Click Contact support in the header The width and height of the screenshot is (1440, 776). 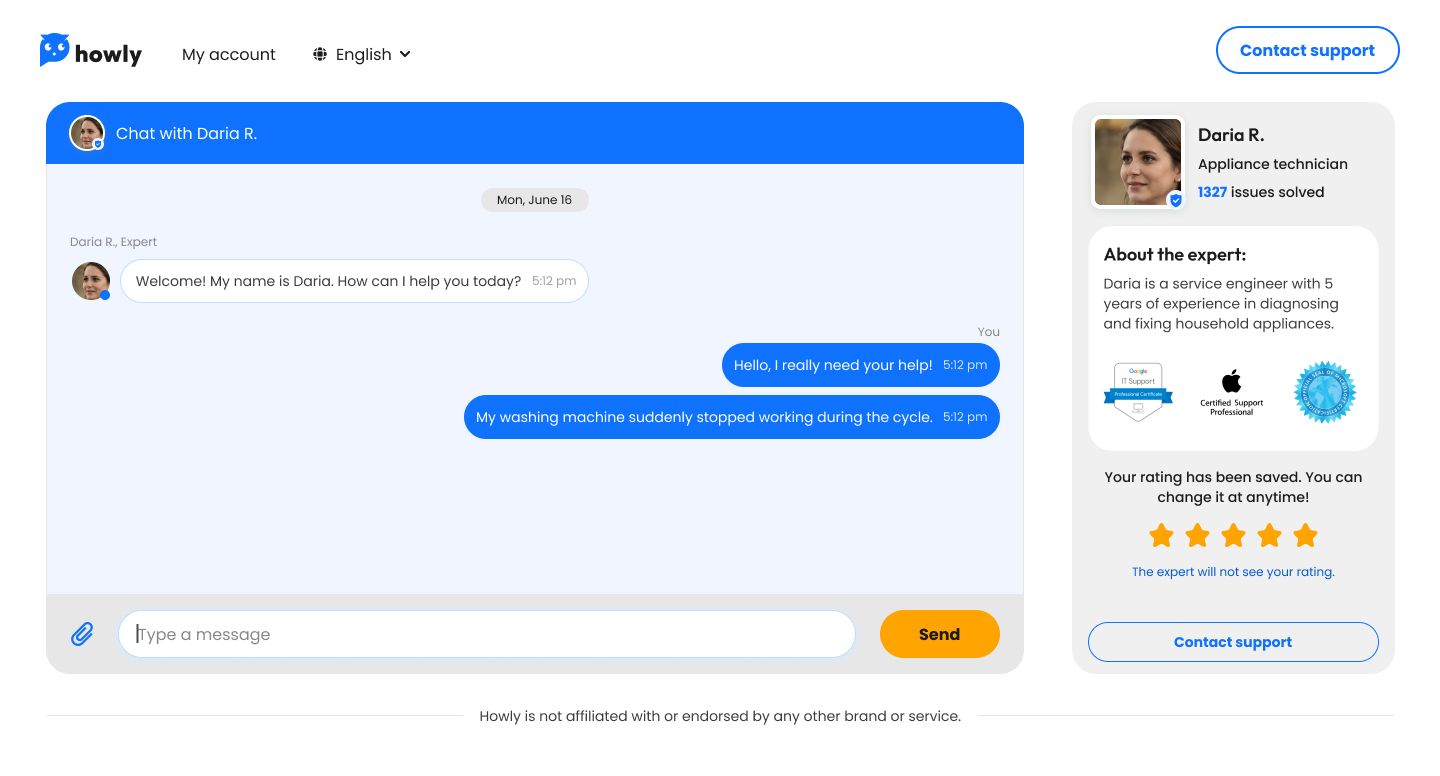click(x=1307, y=50)
